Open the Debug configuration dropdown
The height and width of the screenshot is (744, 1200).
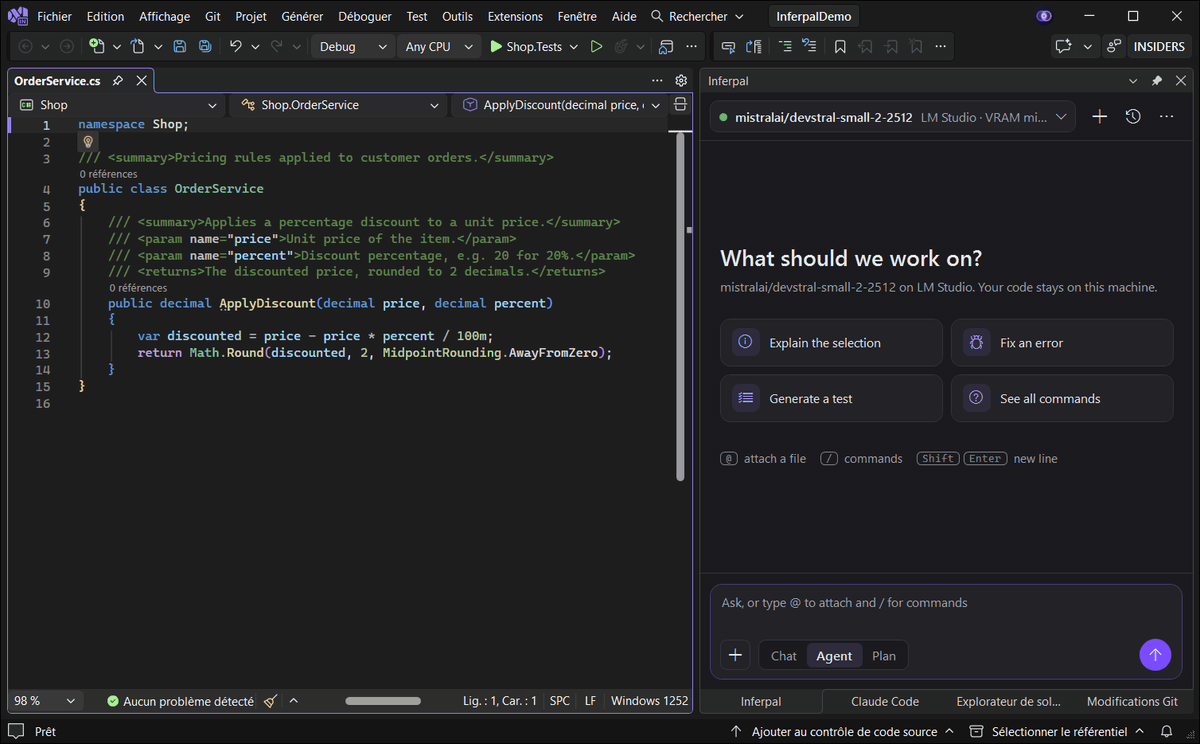pyautogui.click(x=353, y=46)
